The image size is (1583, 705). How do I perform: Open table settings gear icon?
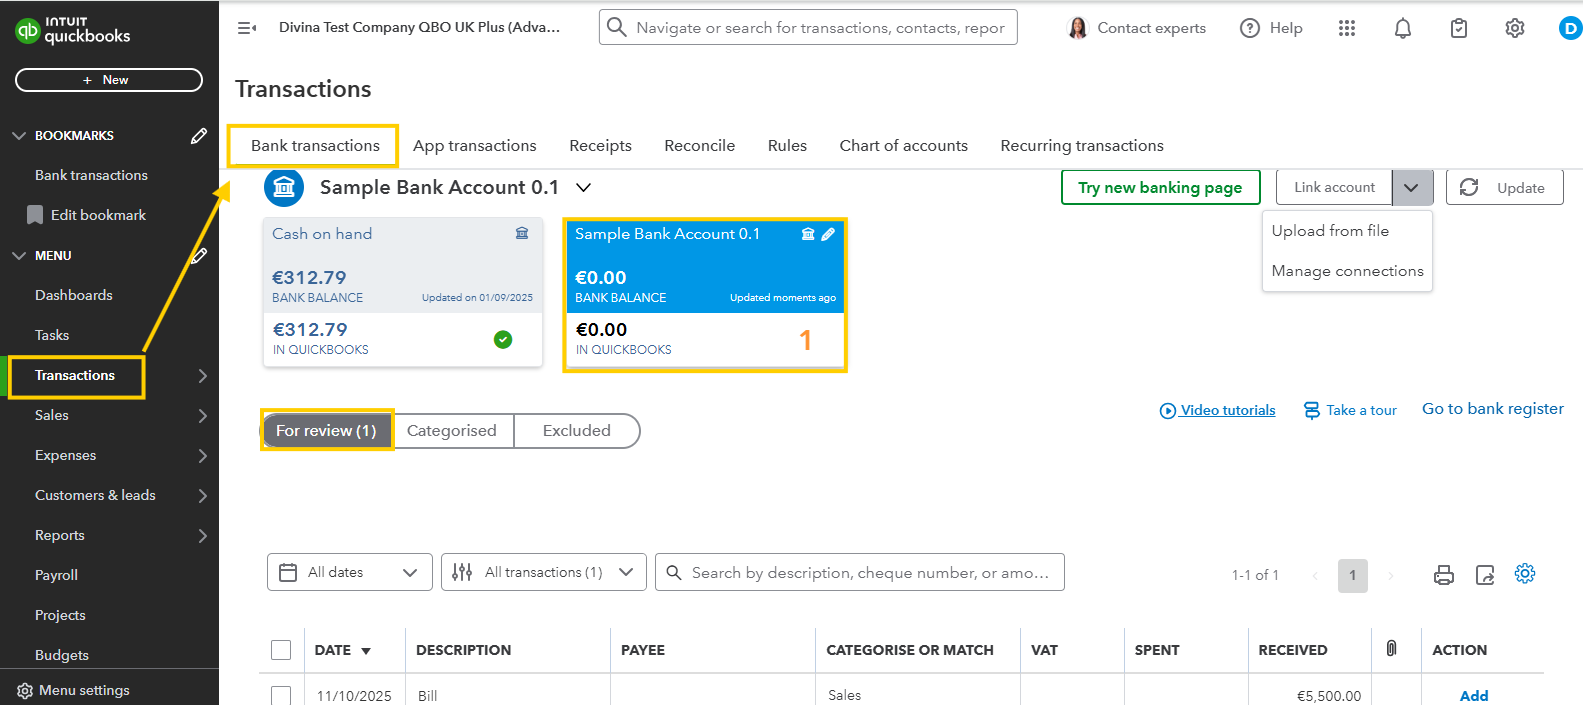1525,574
